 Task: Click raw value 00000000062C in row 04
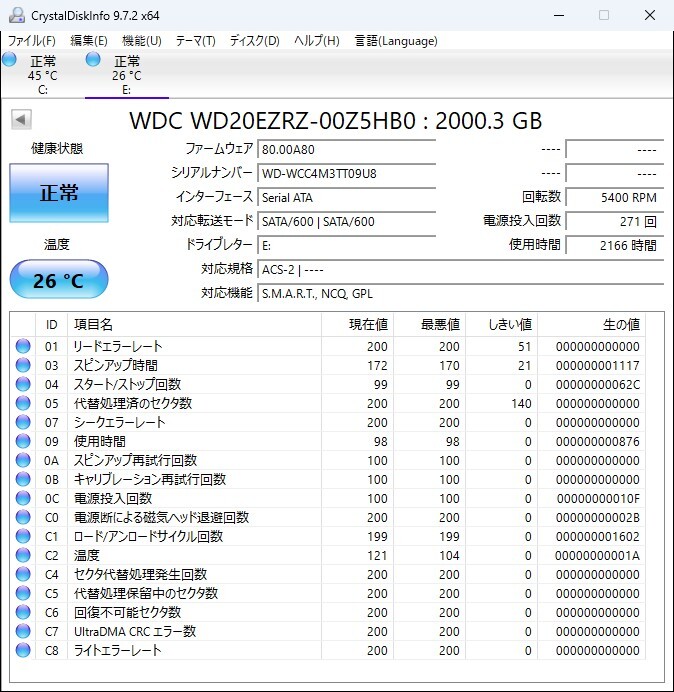597,384
